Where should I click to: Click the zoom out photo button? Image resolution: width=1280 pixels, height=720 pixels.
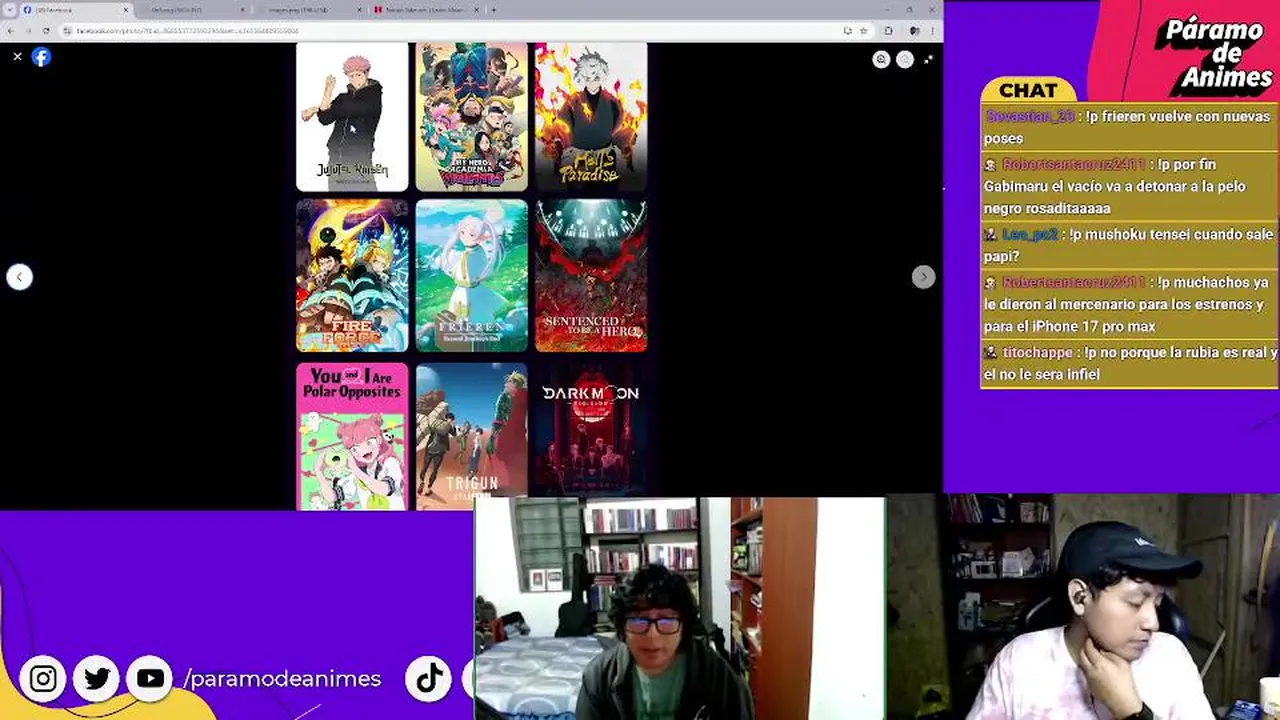click(x=905, y=59)
